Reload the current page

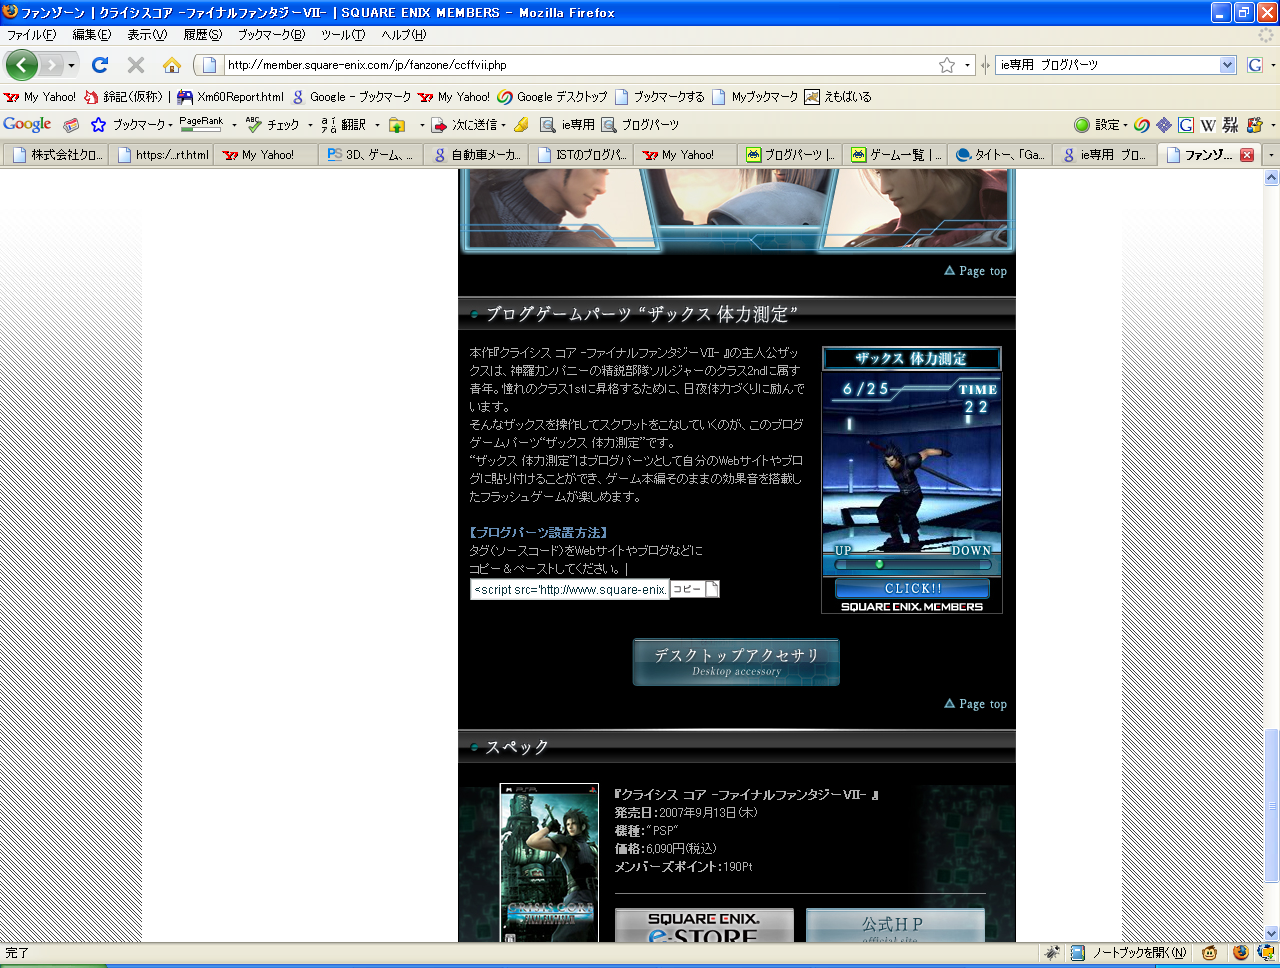pos(100,65)
